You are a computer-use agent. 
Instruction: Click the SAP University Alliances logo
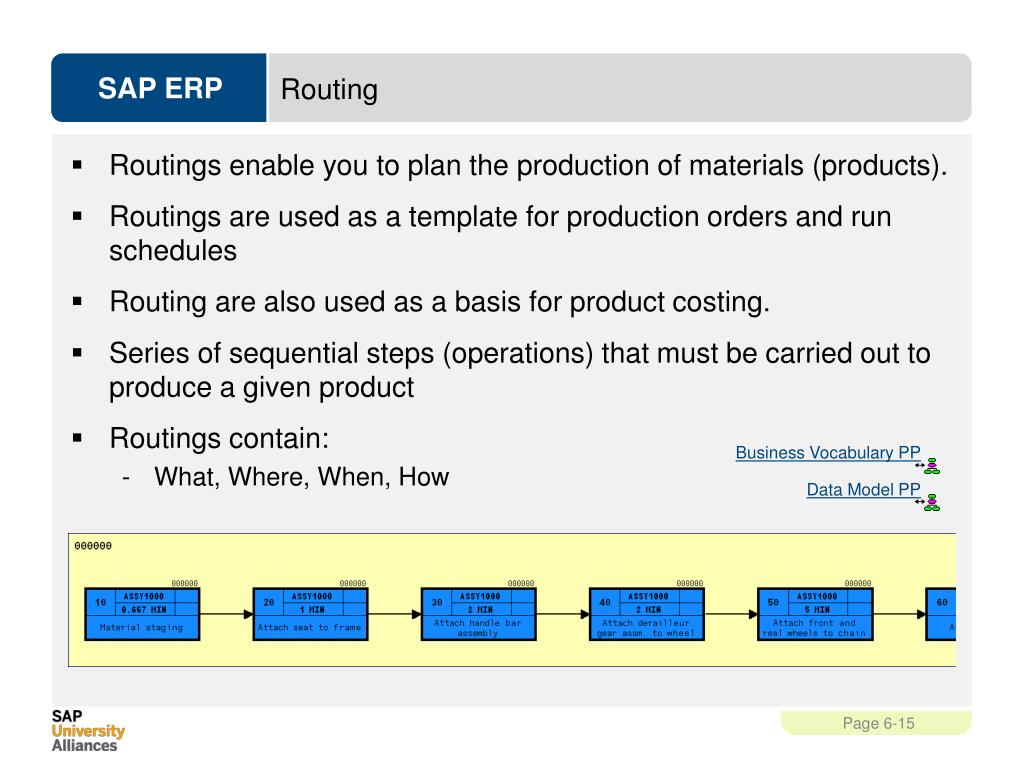click(88, 731)
